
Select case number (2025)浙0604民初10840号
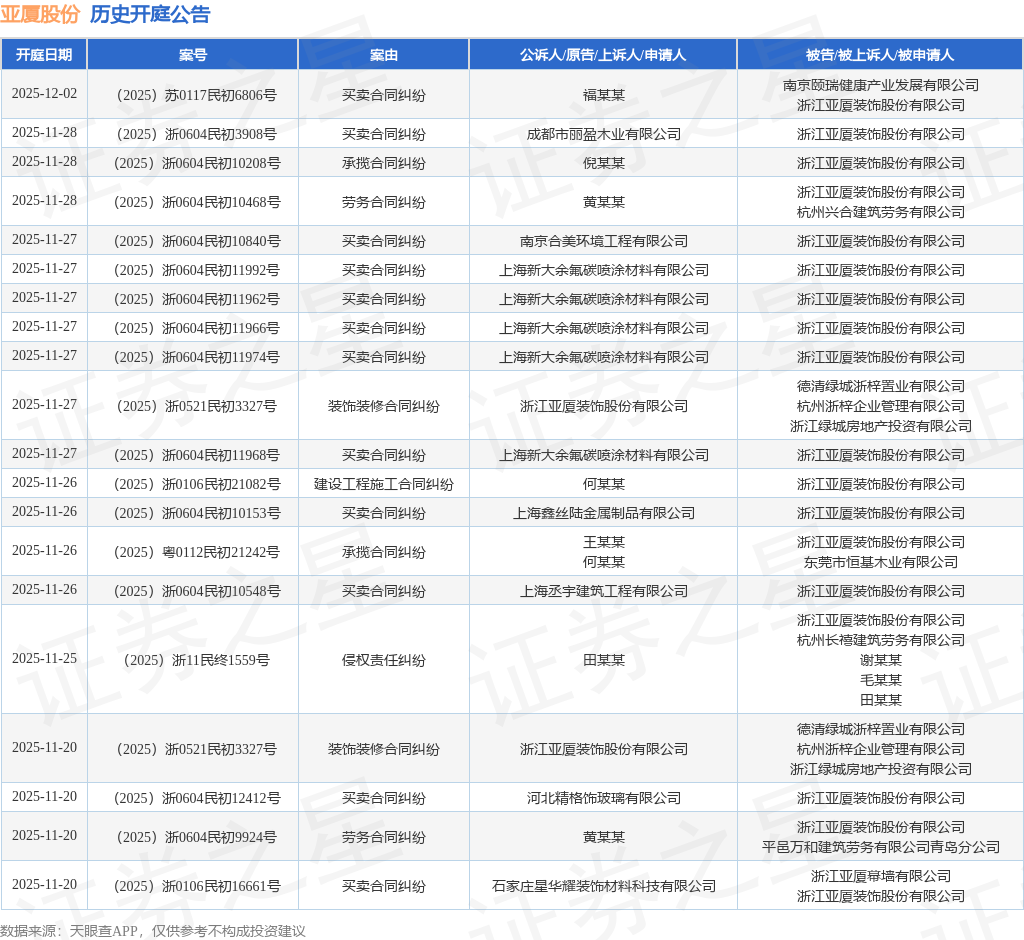(x=197, y=242)
